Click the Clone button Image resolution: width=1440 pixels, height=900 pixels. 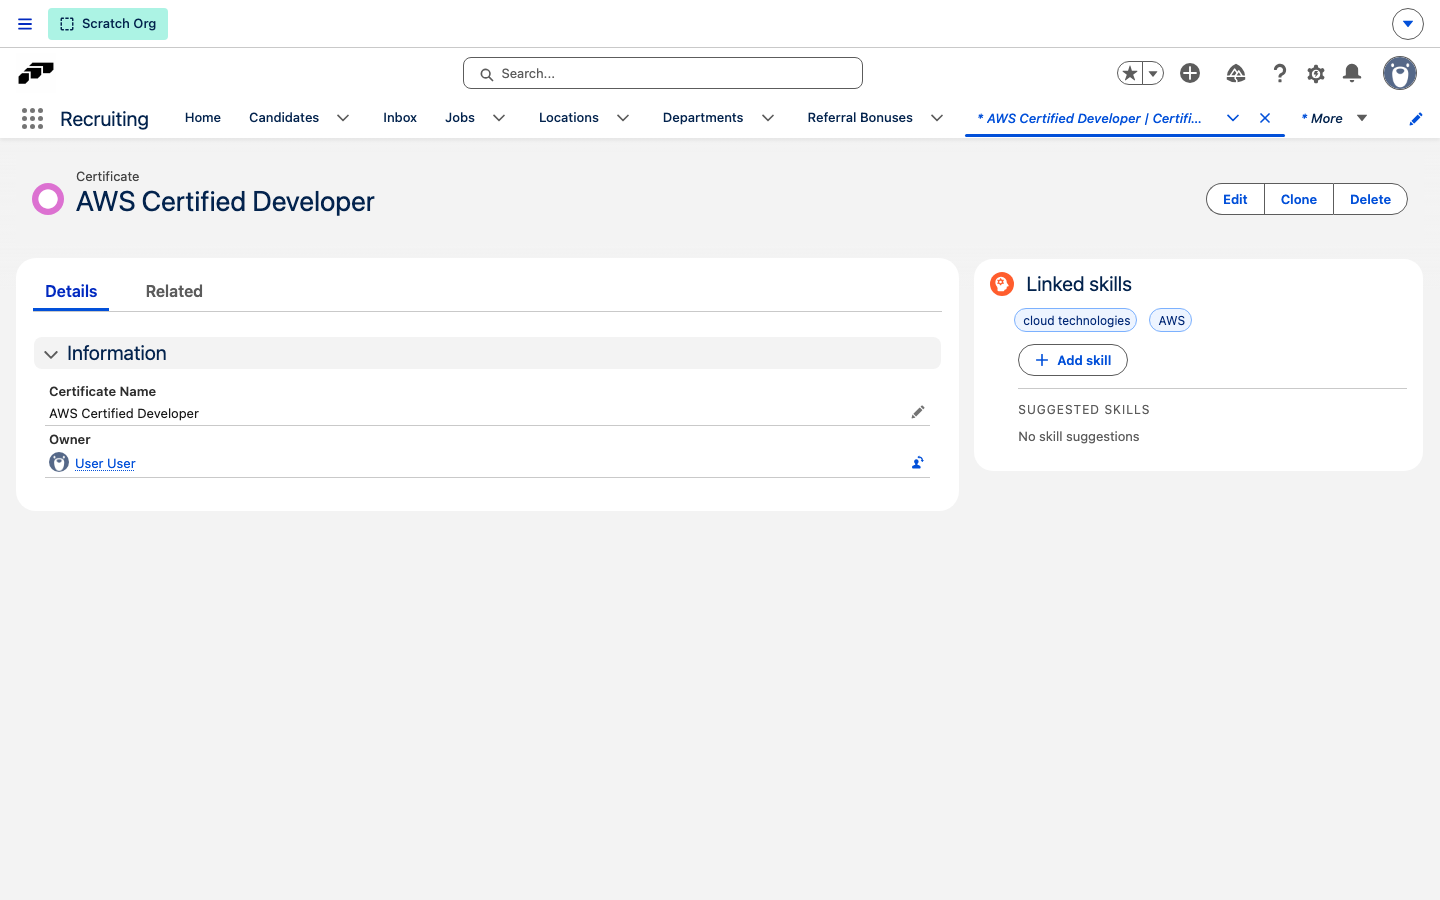(x=1299, y=199)
